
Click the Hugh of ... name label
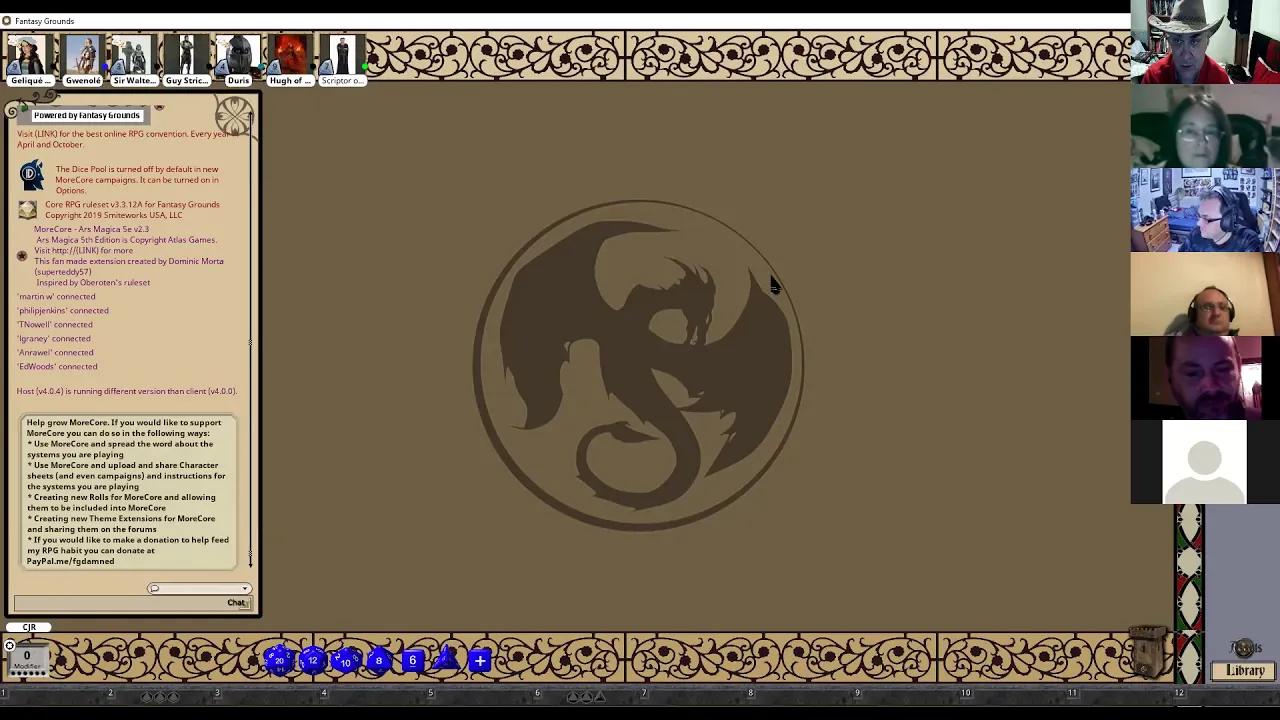click(x=290, y=80)
